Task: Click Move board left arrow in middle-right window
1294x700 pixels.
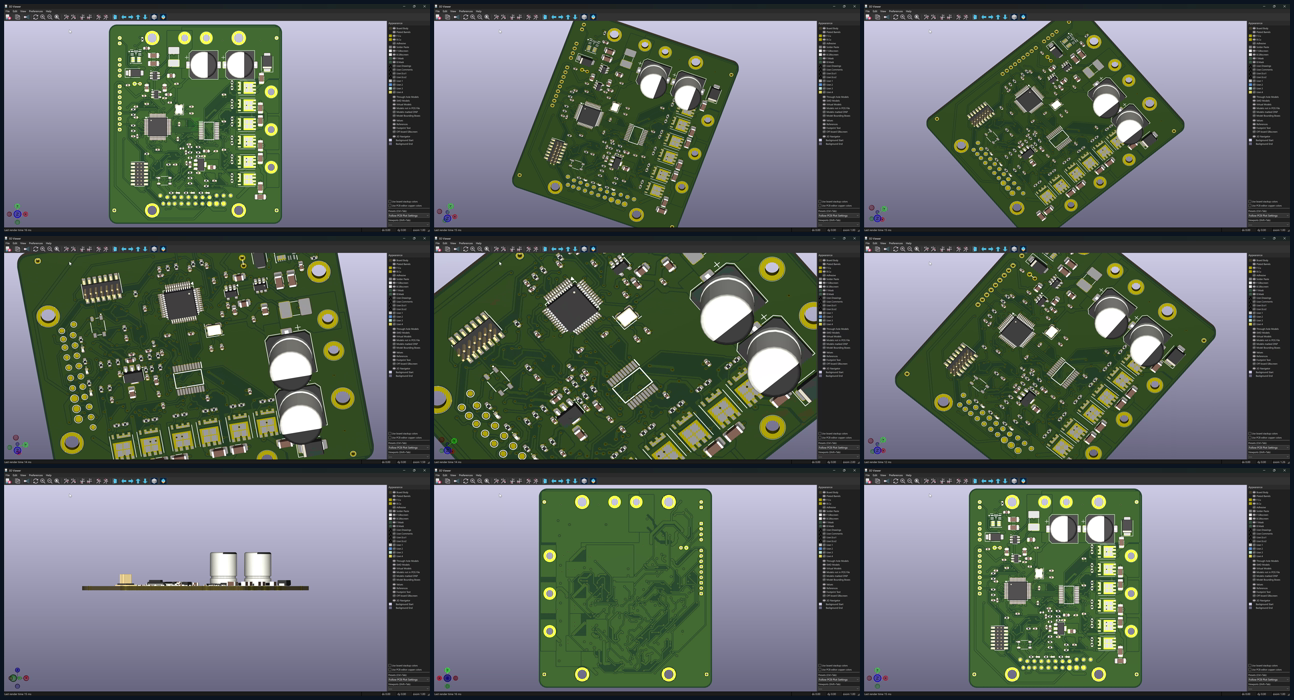Action: tap(983, 249)
